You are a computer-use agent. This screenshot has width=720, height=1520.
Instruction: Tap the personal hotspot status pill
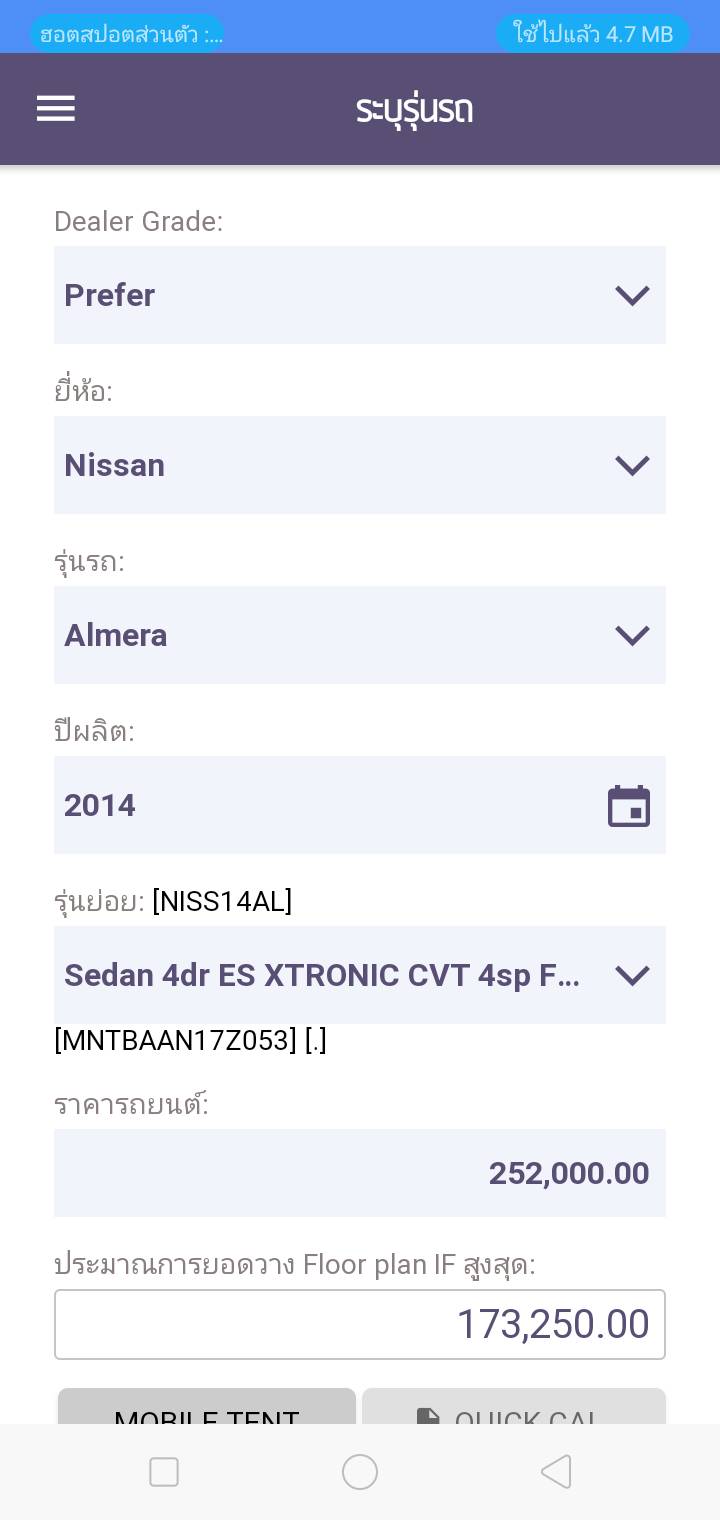point(127,34)
